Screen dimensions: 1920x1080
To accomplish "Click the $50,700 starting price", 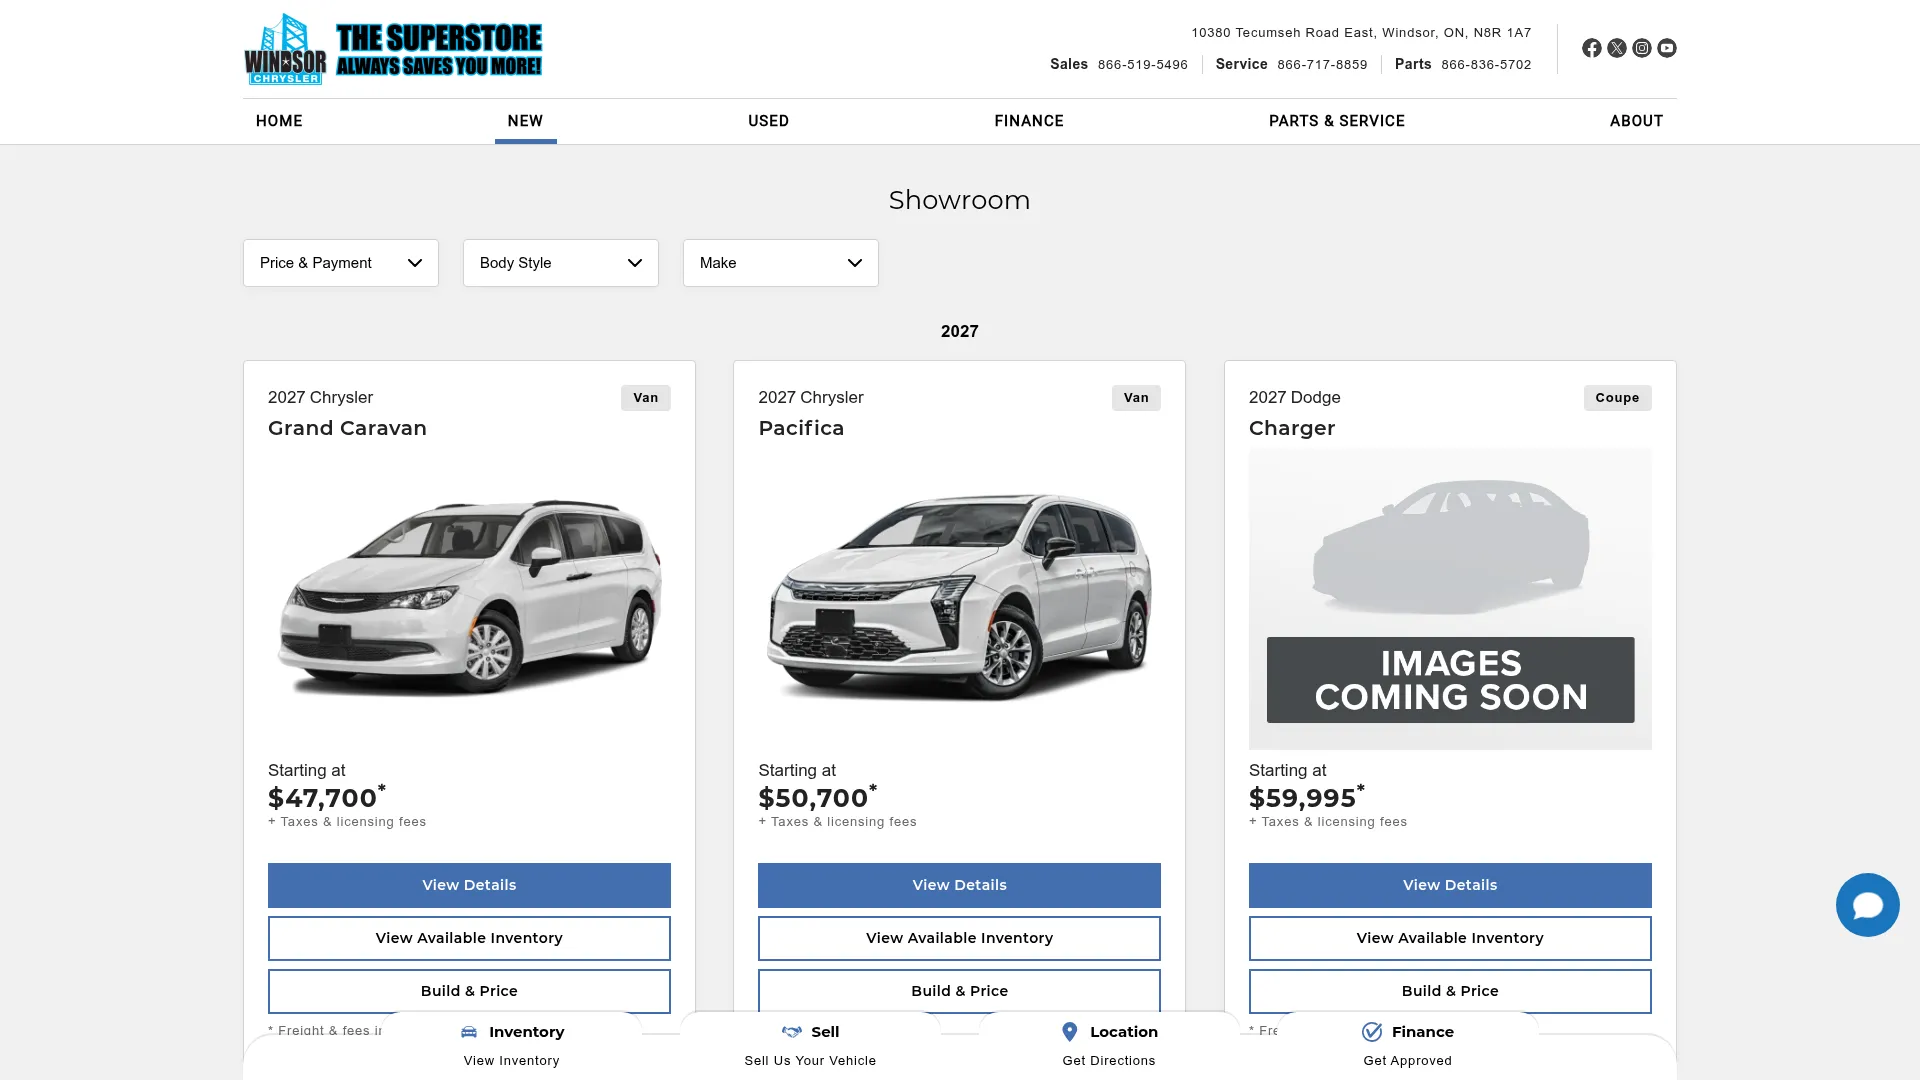I will (x=817, y=798).
